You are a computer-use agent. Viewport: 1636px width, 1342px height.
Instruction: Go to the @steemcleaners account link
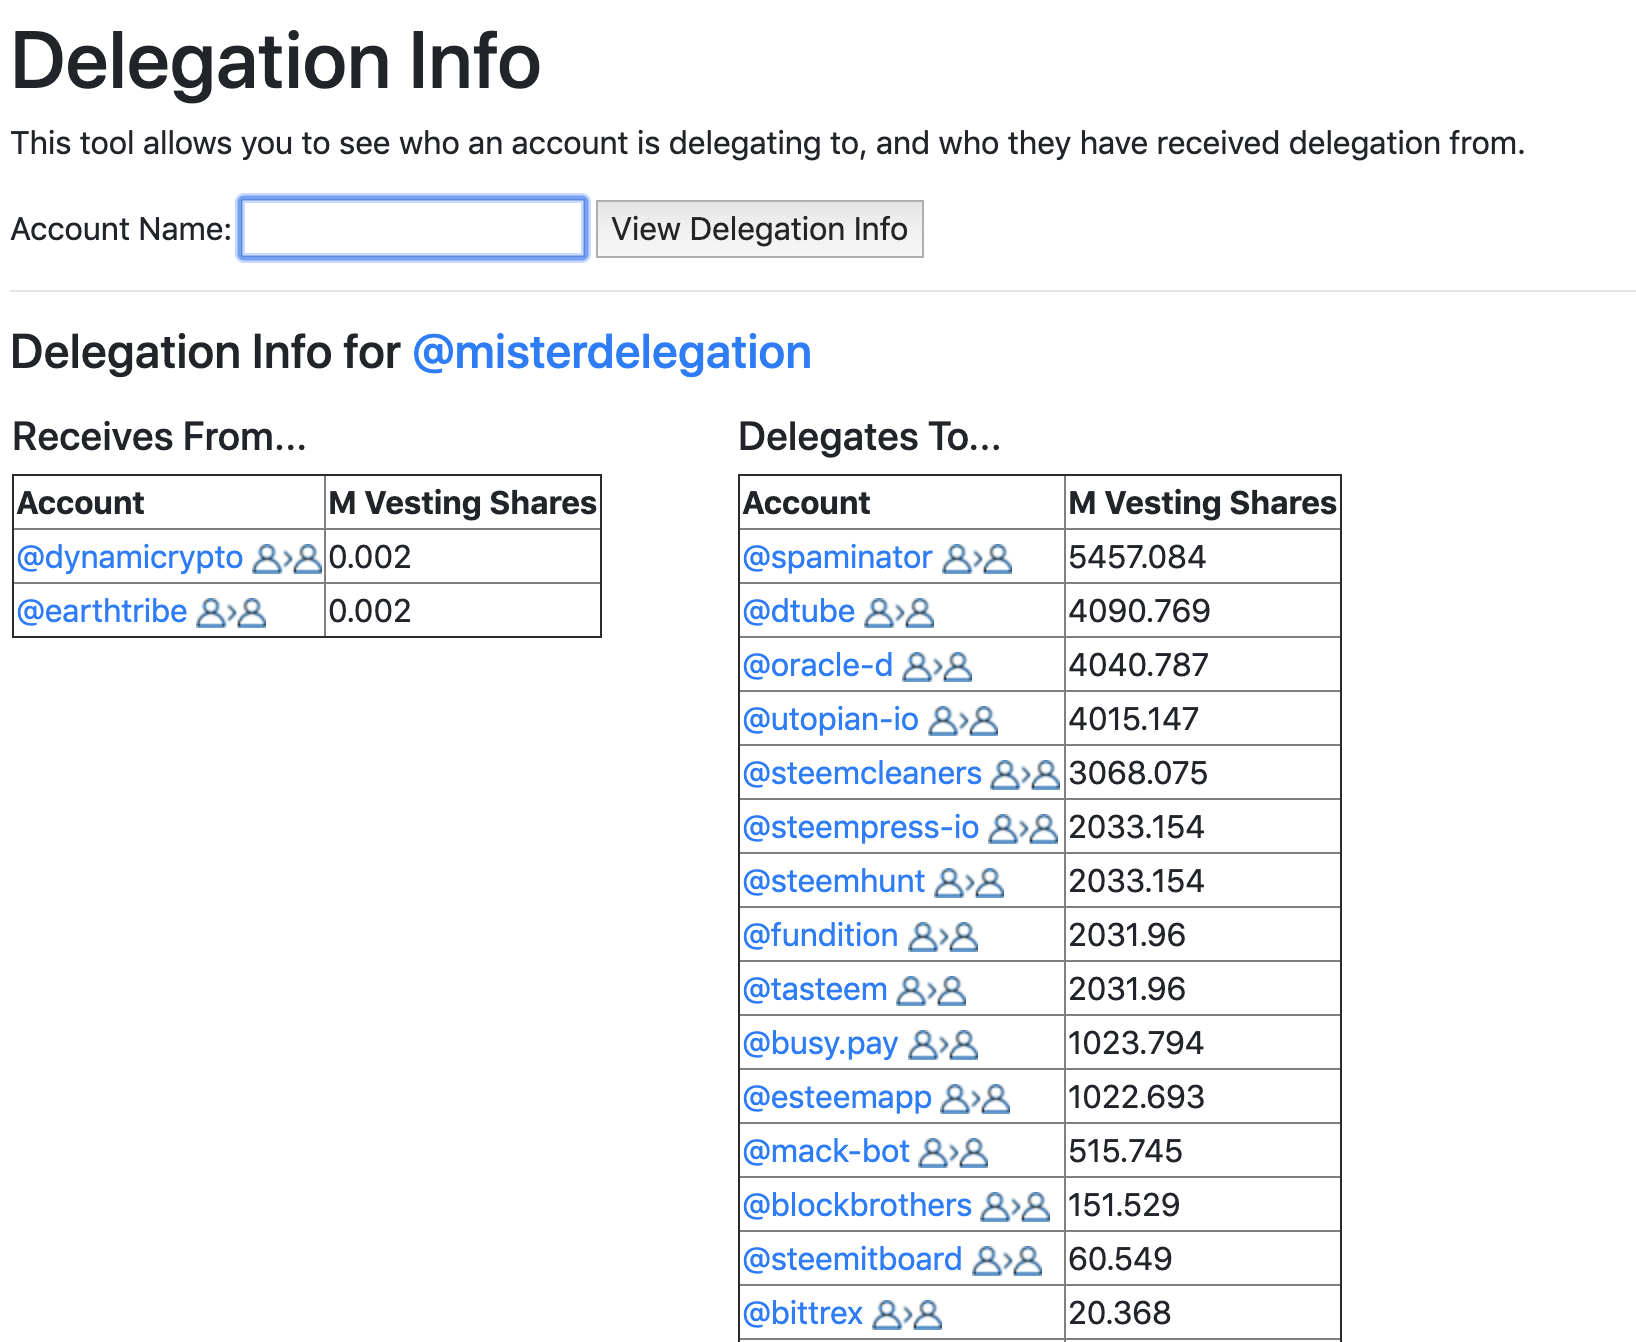tap(862, 773)
